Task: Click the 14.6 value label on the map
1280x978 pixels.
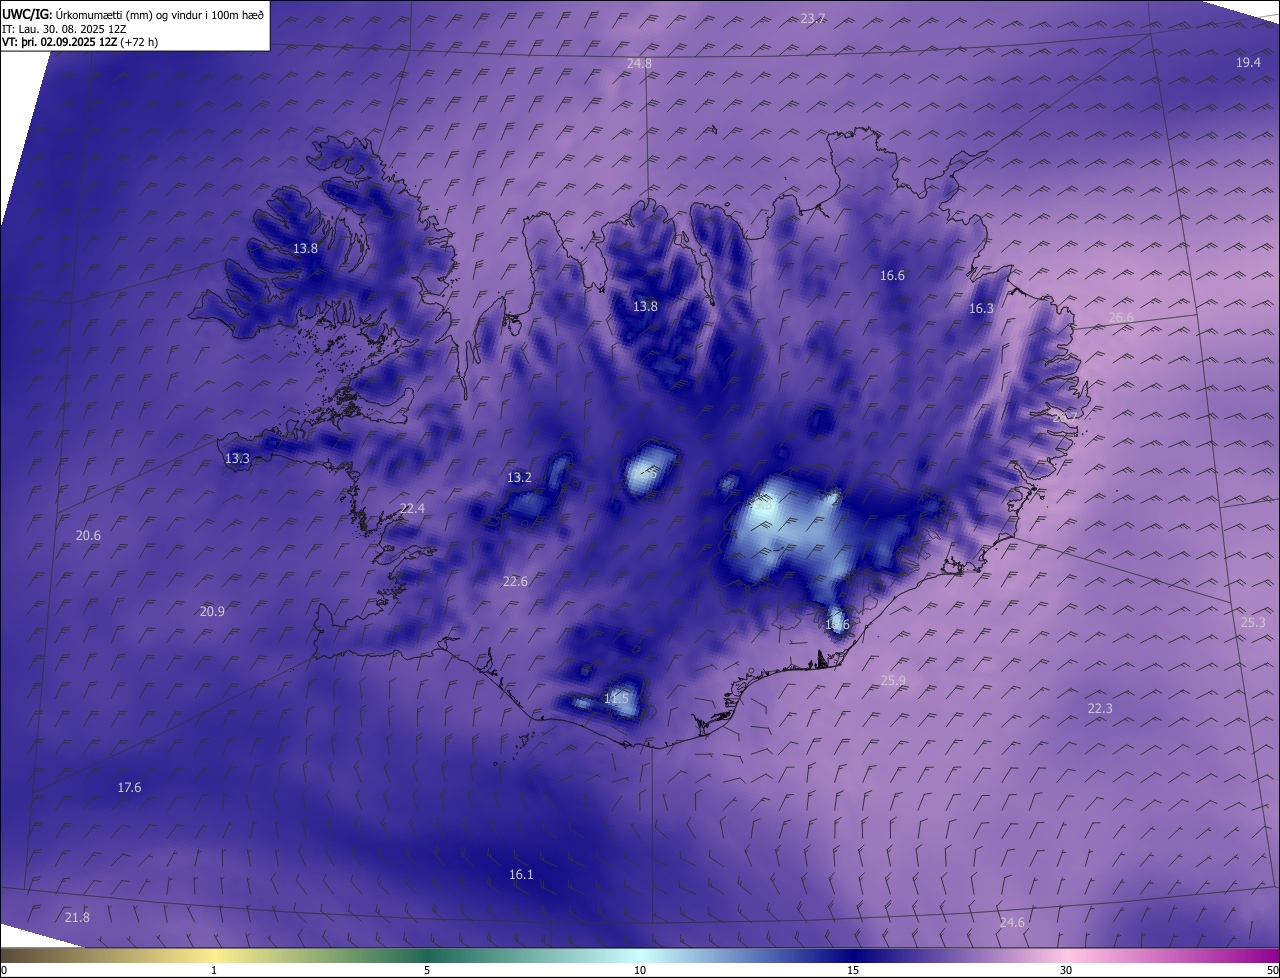Action: (837, 625)
